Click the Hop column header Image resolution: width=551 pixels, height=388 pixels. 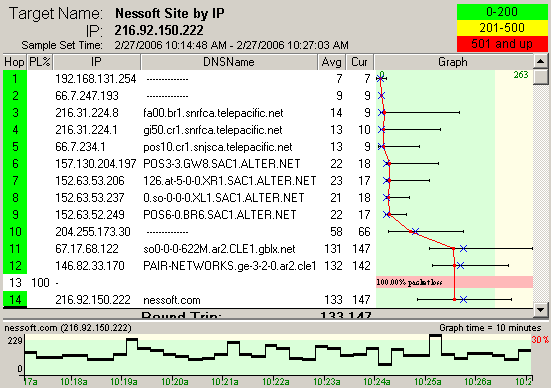(14, 62)
